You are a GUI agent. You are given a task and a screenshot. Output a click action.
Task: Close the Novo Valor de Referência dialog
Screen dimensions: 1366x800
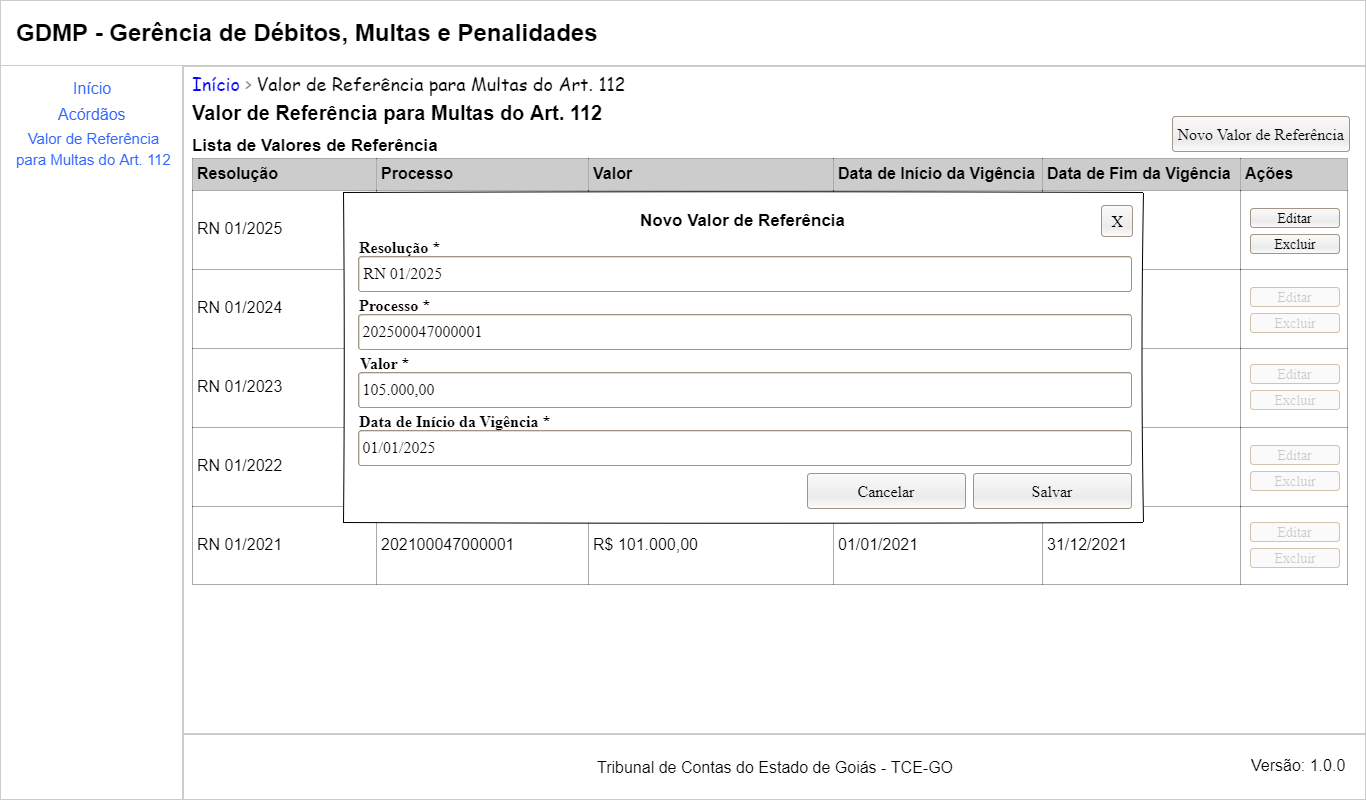[x=1116, y=221]
